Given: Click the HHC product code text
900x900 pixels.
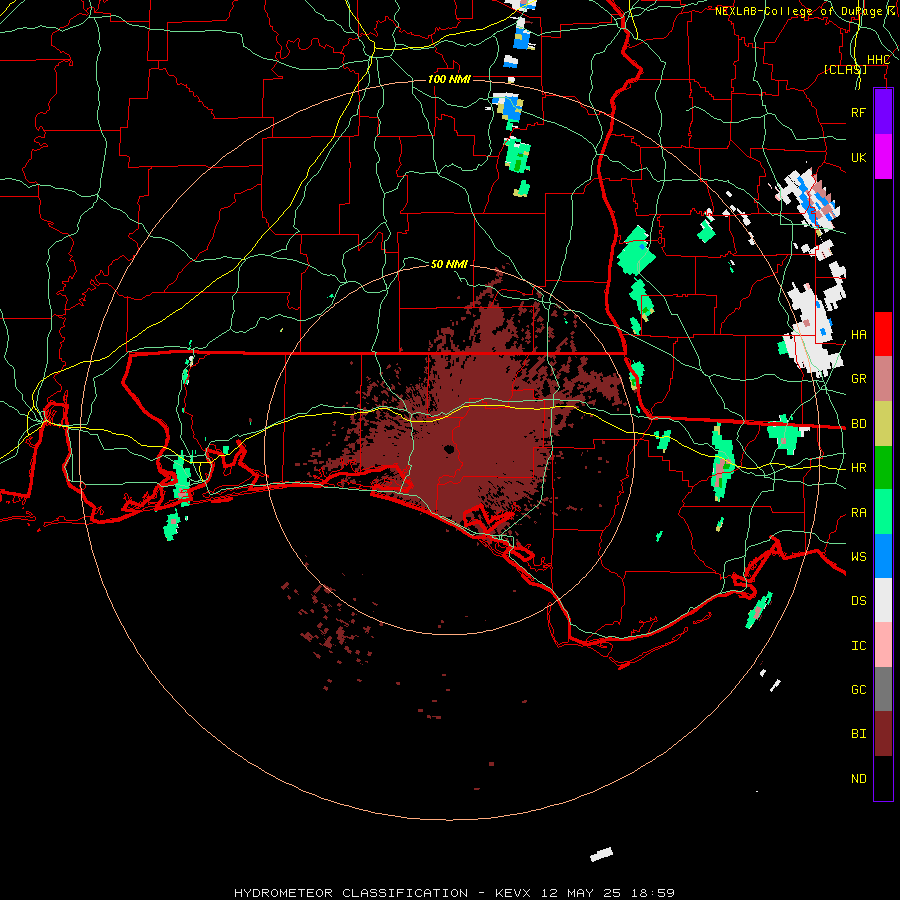Looking at the screenshot, I should point(878,60).
